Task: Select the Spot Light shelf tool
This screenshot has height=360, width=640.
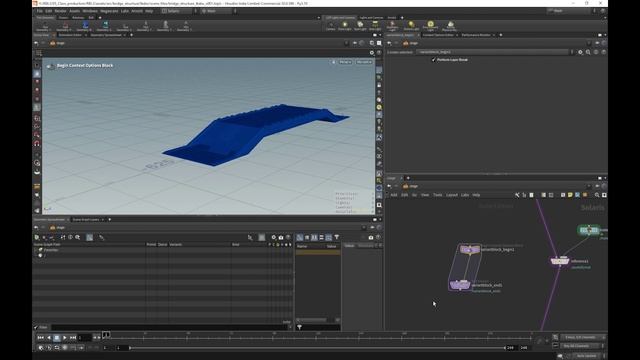Action: (x=360, y=26)
